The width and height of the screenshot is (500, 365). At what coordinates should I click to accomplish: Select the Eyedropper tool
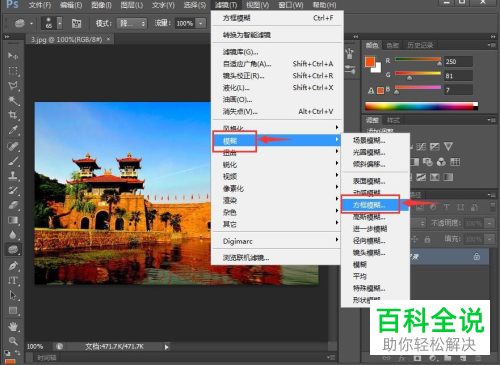(x=13, y=130)
